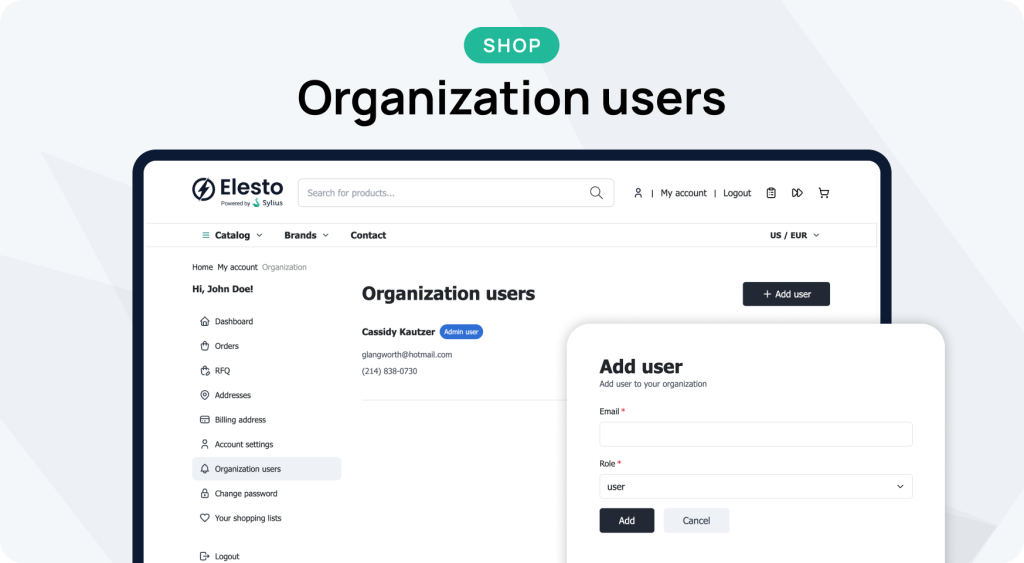This screenshot has width=1024, height=563.
Task: Open the Contact menu item
Action: pyautogui.click(x=368, y=235)
